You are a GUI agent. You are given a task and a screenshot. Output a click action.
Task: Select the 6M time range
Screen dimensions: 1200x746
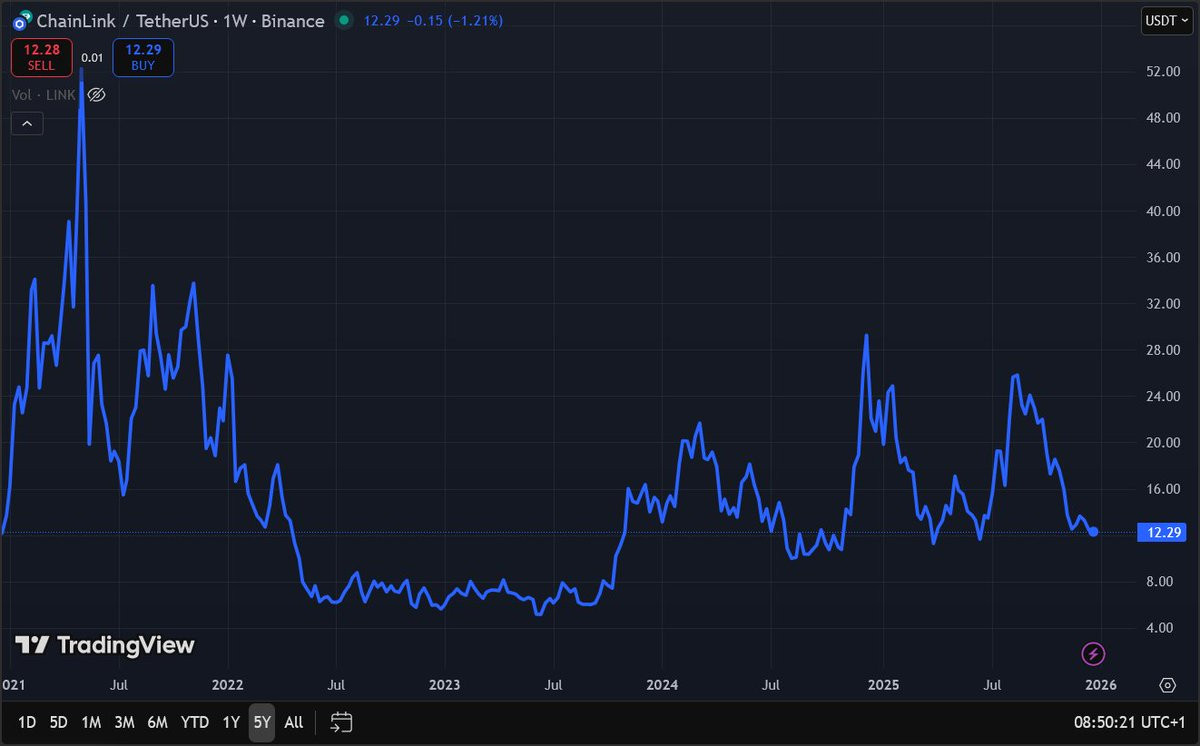[157, 722]
